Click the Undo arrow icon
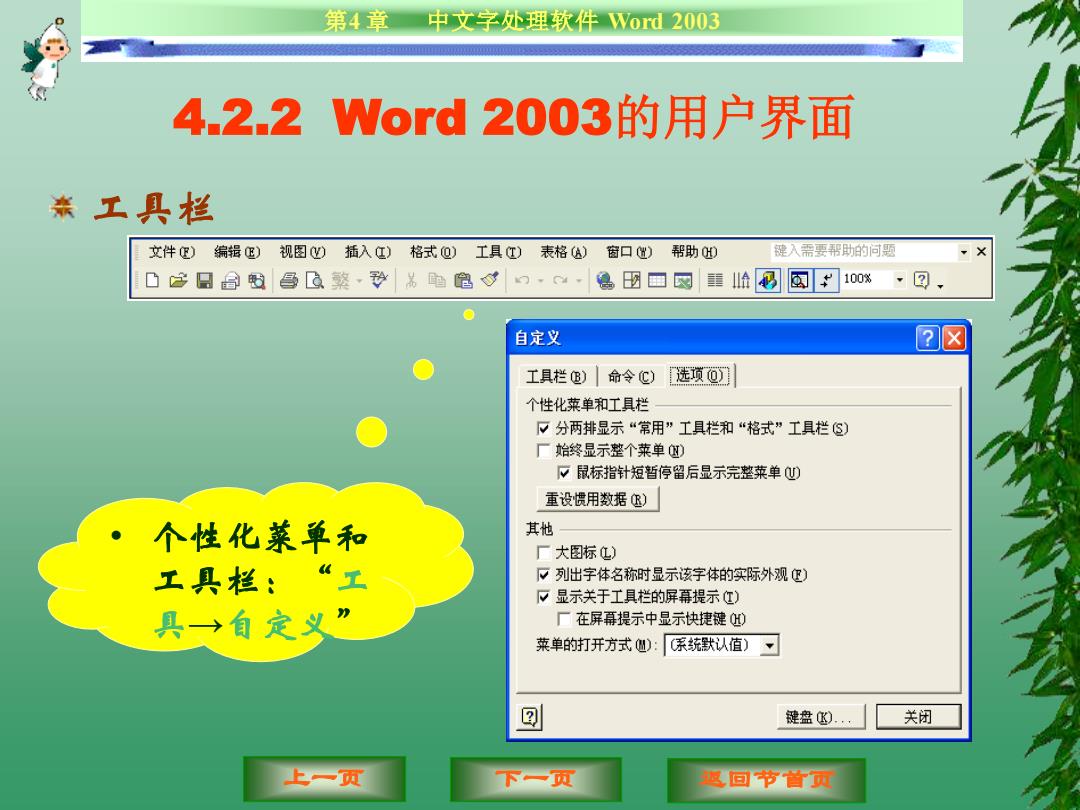Image resolution: width=1080 pixels, height=810 pixels. tap(522, 280)
